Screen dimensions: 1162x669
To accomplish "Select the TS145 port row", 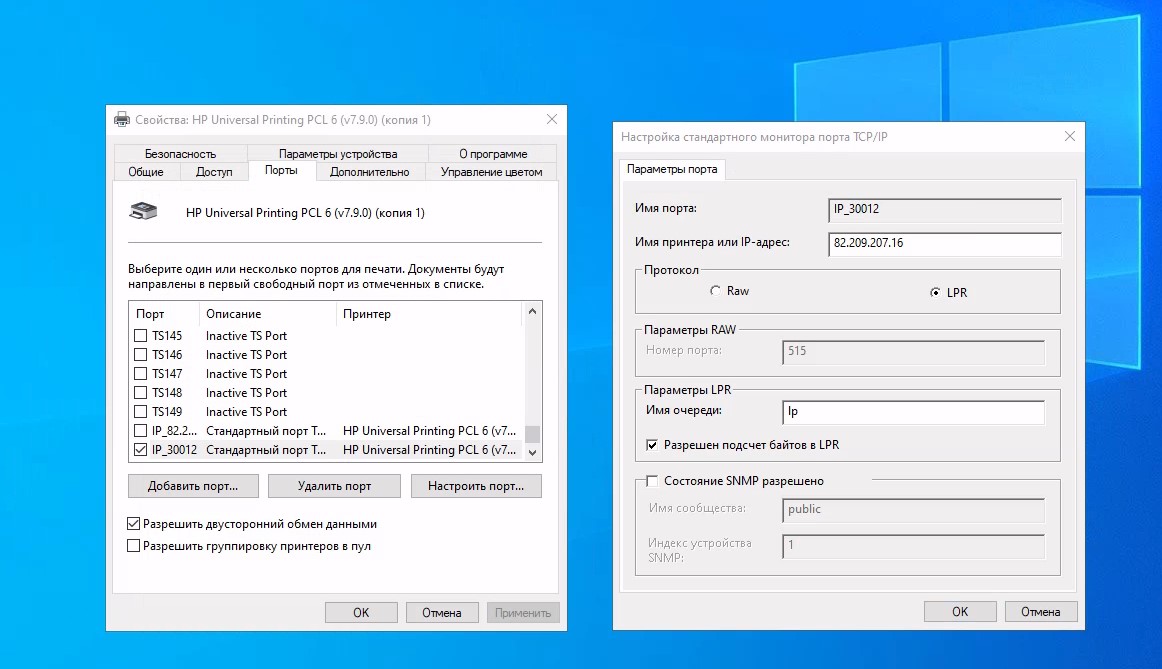I will (x=327, y=336).
